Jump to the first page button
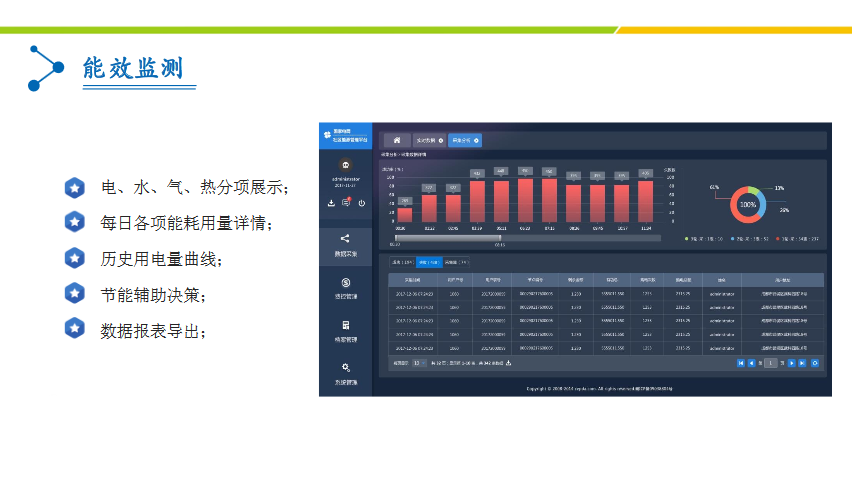The width and height of the screenshot is (852, 480). [x=741, y=363]
